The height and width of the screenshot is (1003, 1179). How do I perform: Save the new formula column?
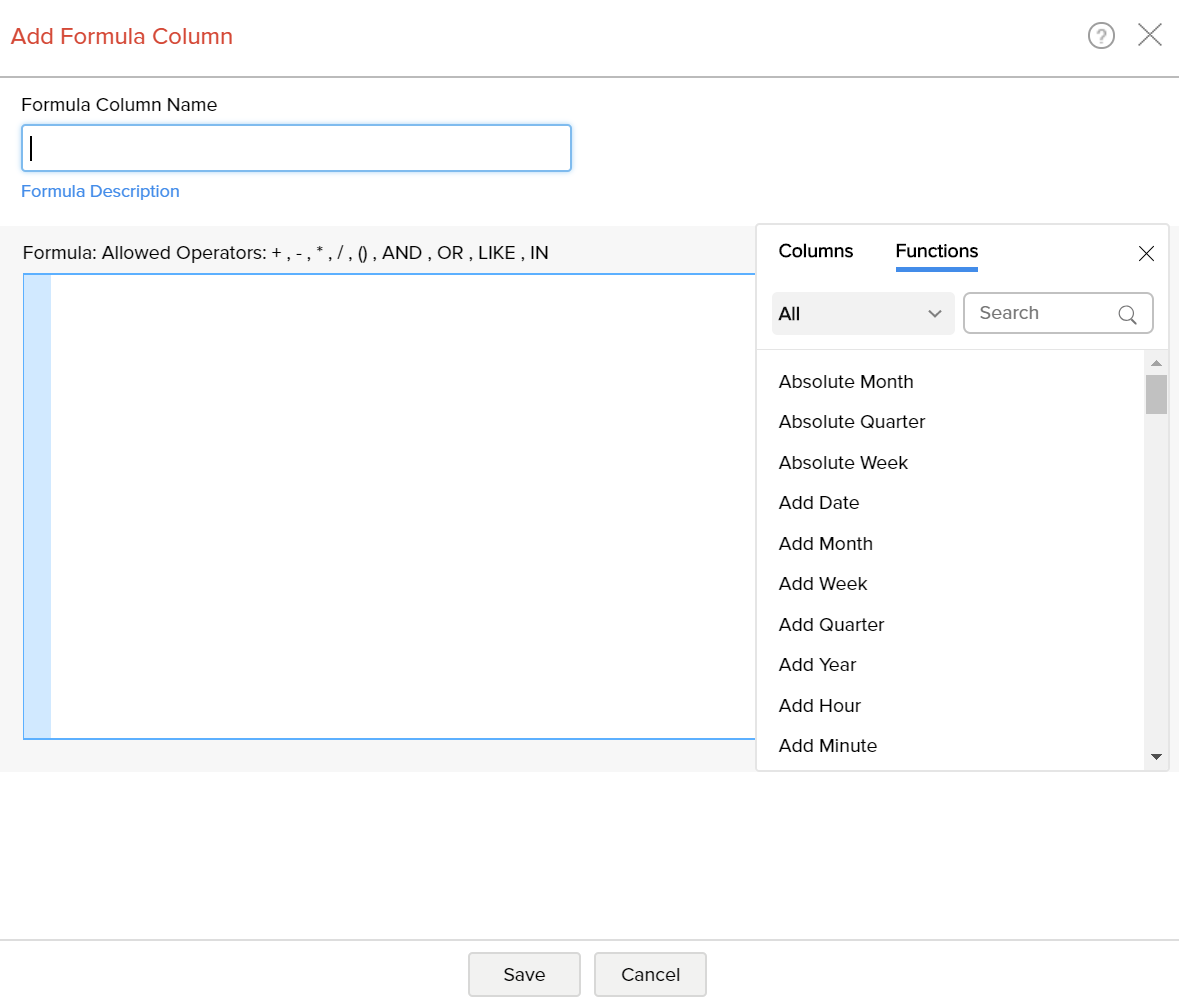coord(523,973)
